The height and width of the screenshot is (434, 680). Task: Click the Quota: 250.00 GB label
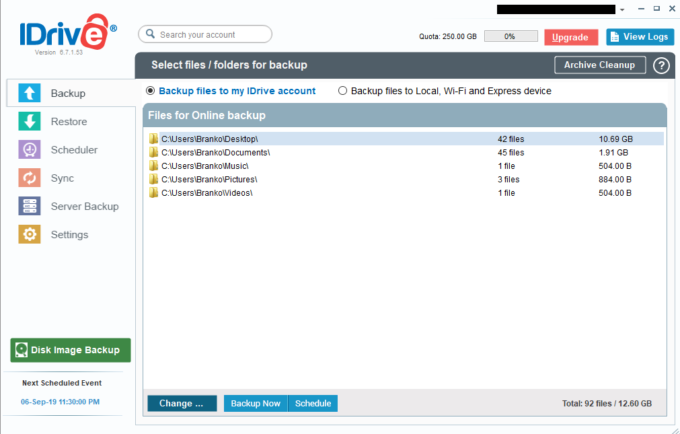[x=448, y=36]
